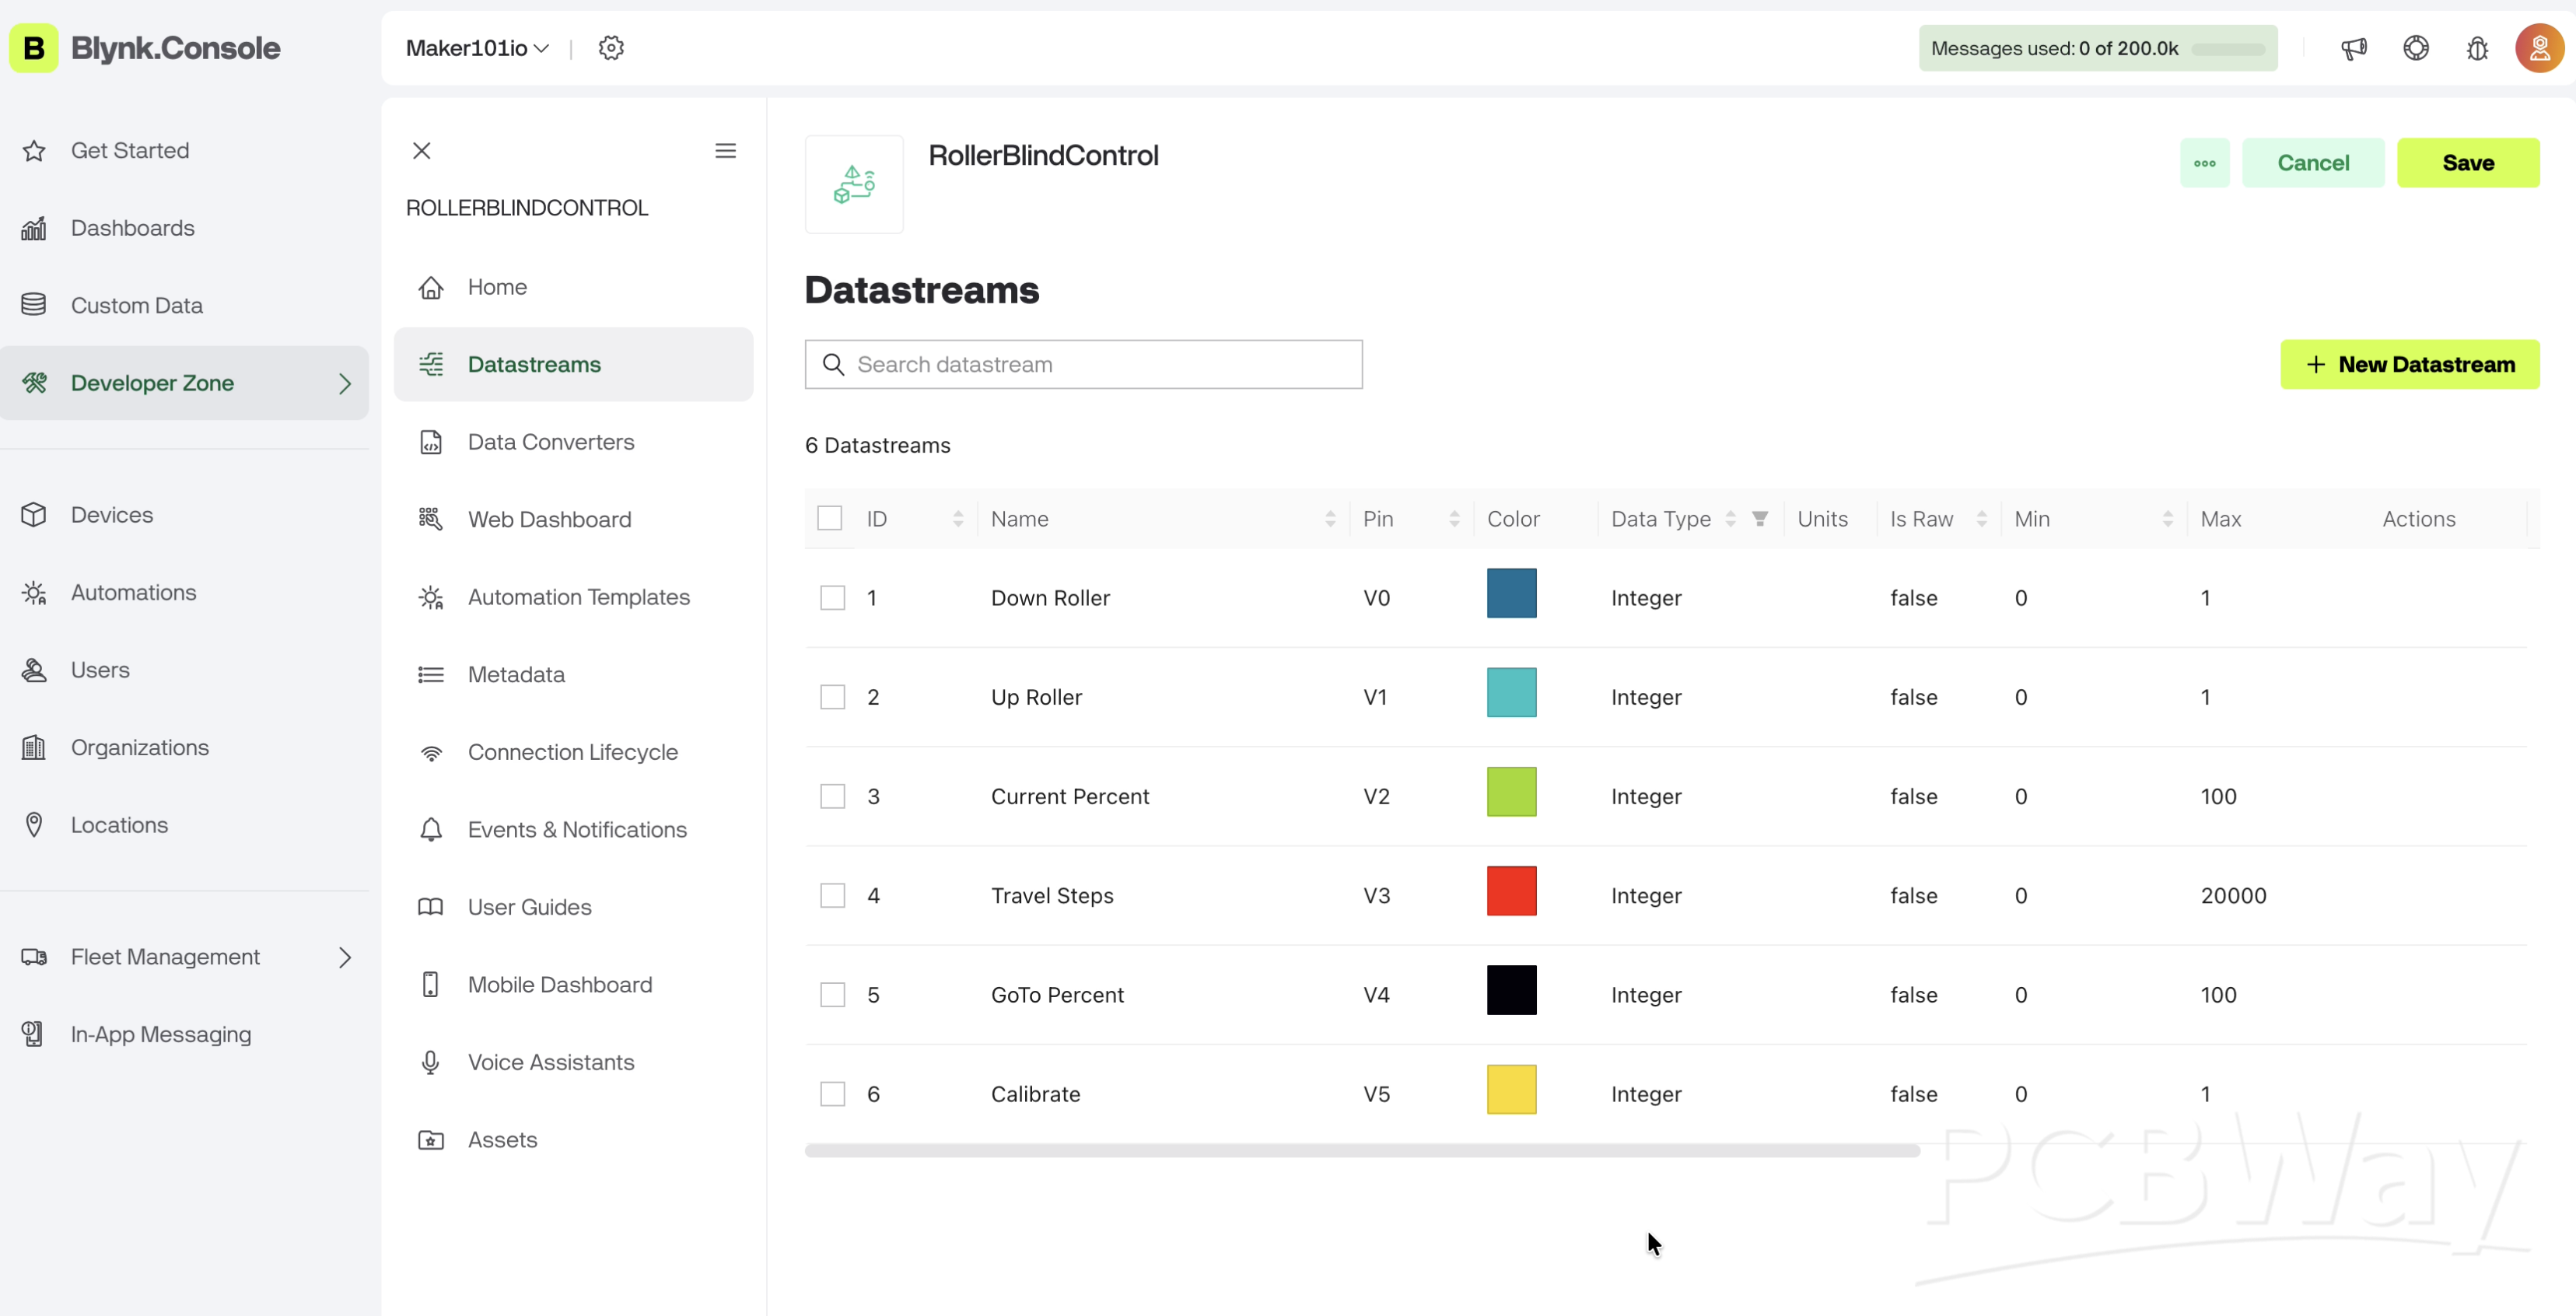Open the Maker101io organization dropdown
This screenshot has width=2576, height=1316.
coord(477,48)
